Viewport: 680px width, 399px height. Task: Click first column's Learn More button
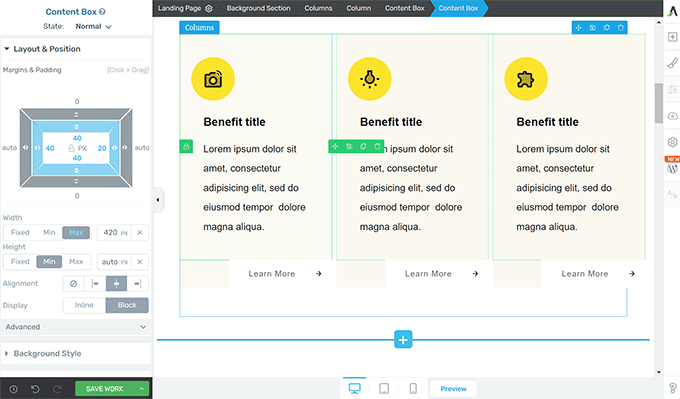(x=281, y=274)
